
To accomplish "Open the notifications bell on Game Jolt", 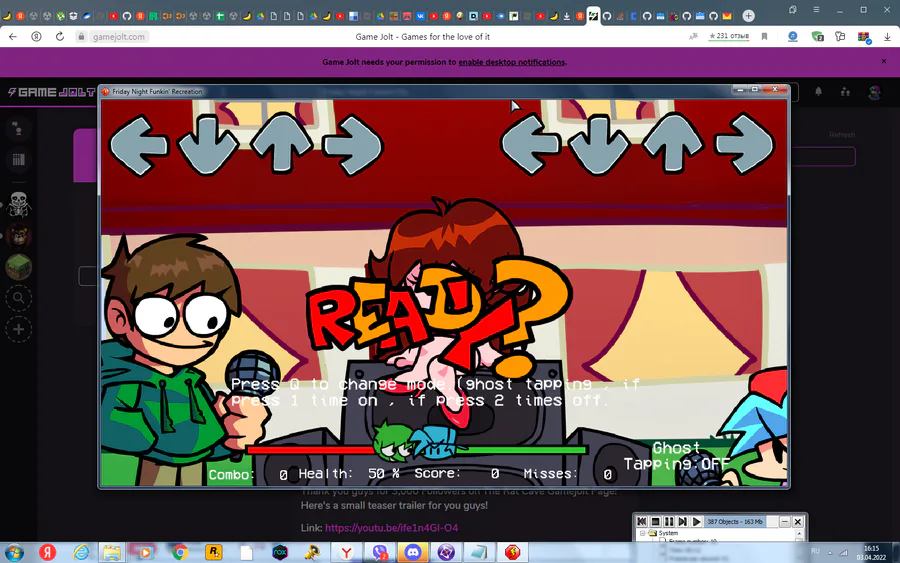I will (x=818, y=91).
